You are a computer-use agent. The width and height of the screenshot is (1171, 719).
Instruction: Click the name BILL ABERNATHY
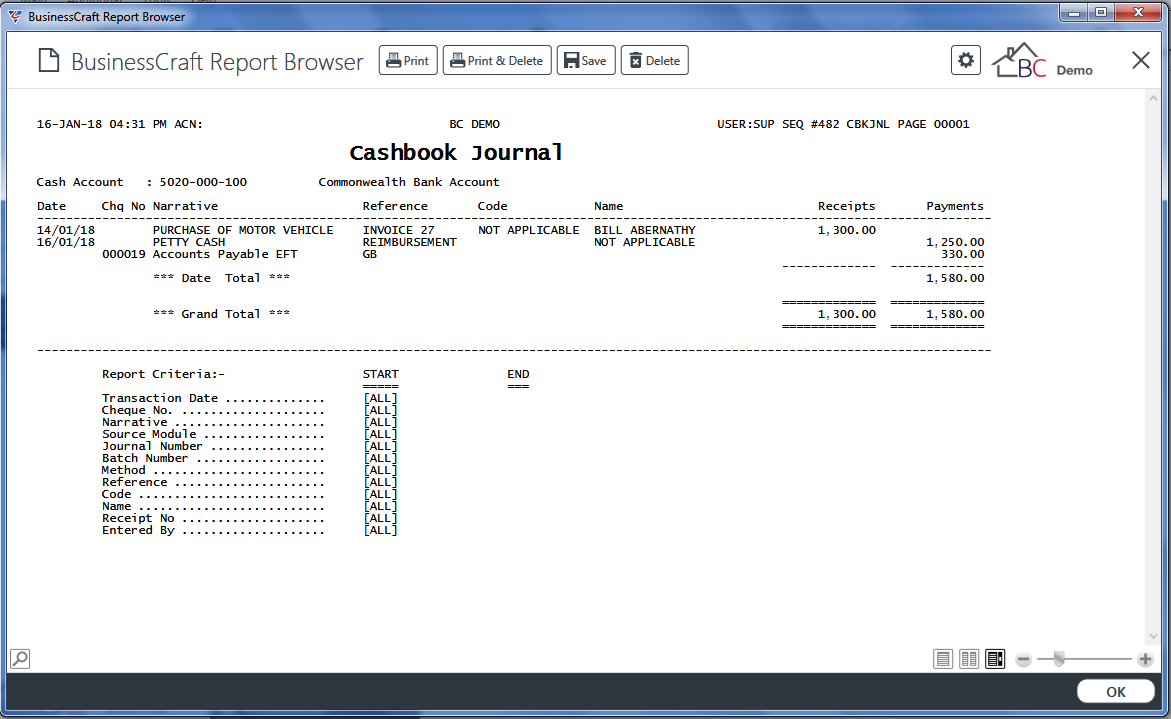click(644, 230)
